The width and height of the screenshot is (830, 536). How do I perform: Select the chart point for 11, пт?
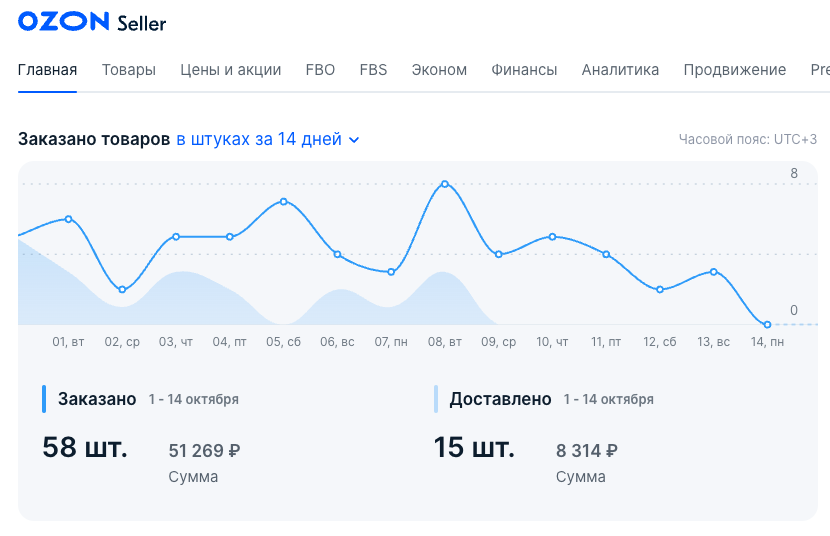click(607, 255)
